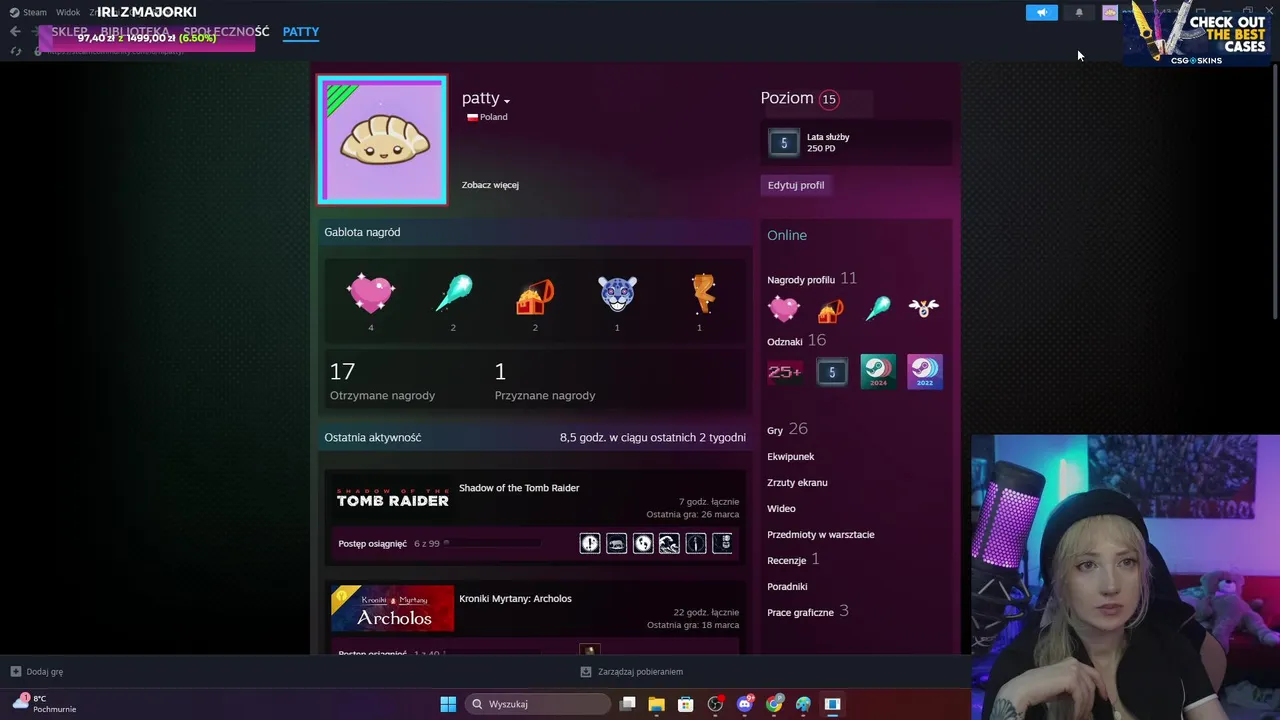1280x720 pixels.
Task: Open Discord from the taskbar
Action: point(745,704)
